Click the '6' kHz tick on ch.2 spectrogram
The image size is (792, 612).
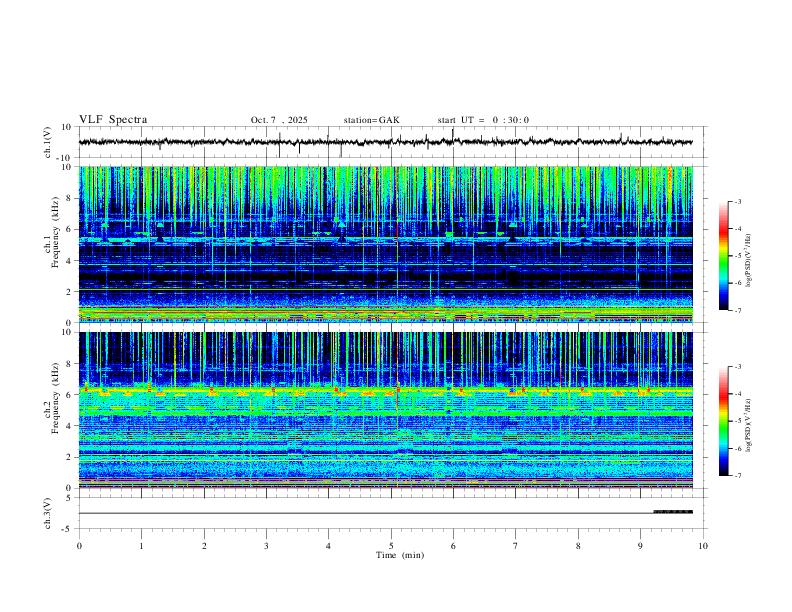click(69, 395)
